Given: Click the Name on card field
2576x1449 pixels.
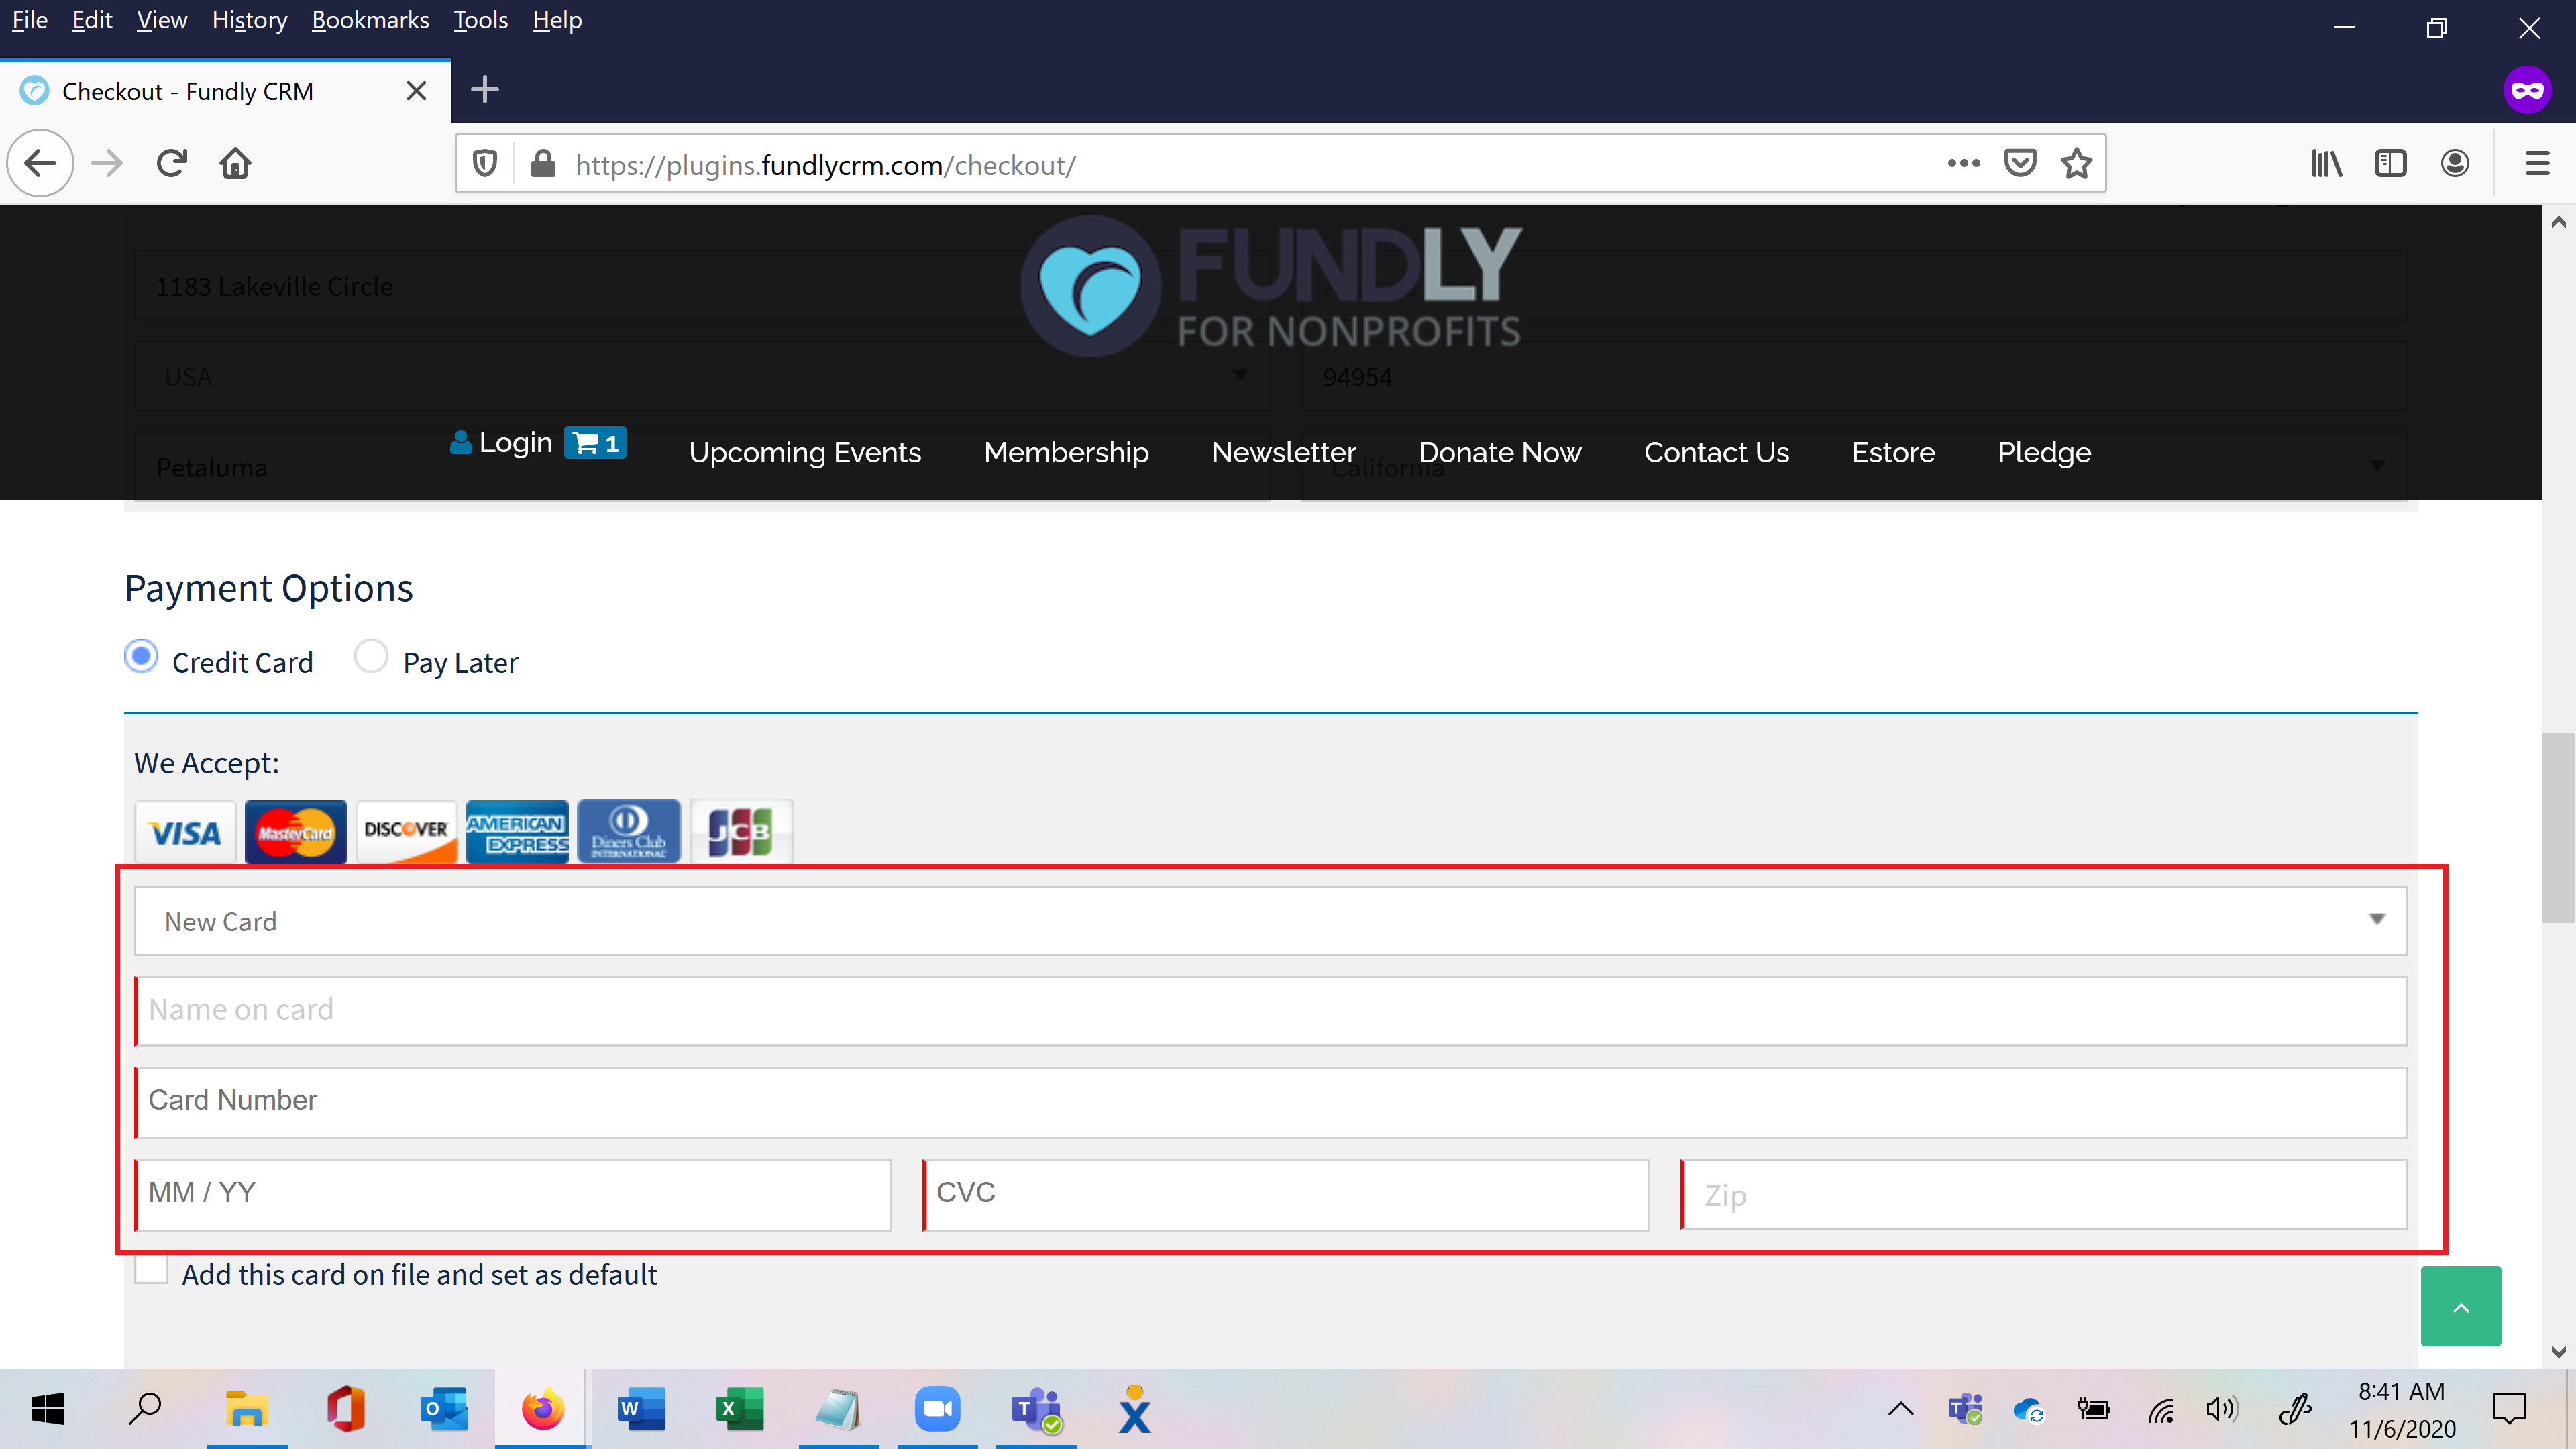Looking at the screenshot, I should click(1270, 1011).
